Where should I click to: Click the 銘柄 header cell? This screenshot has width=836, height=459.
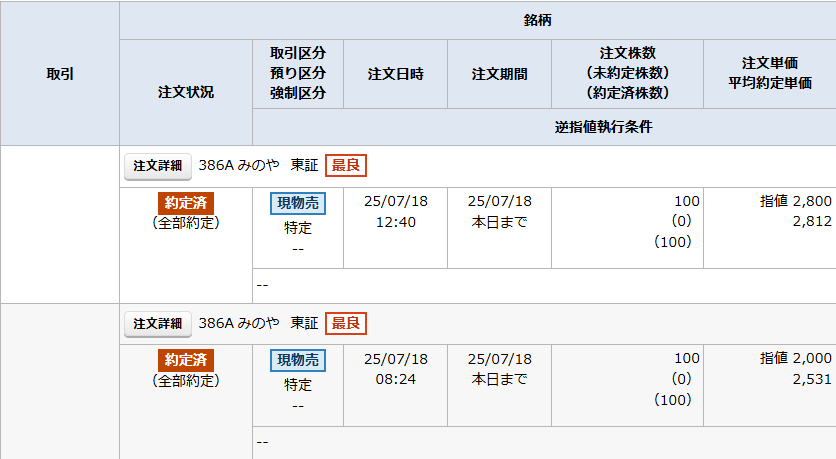click(x=537, y=20)
